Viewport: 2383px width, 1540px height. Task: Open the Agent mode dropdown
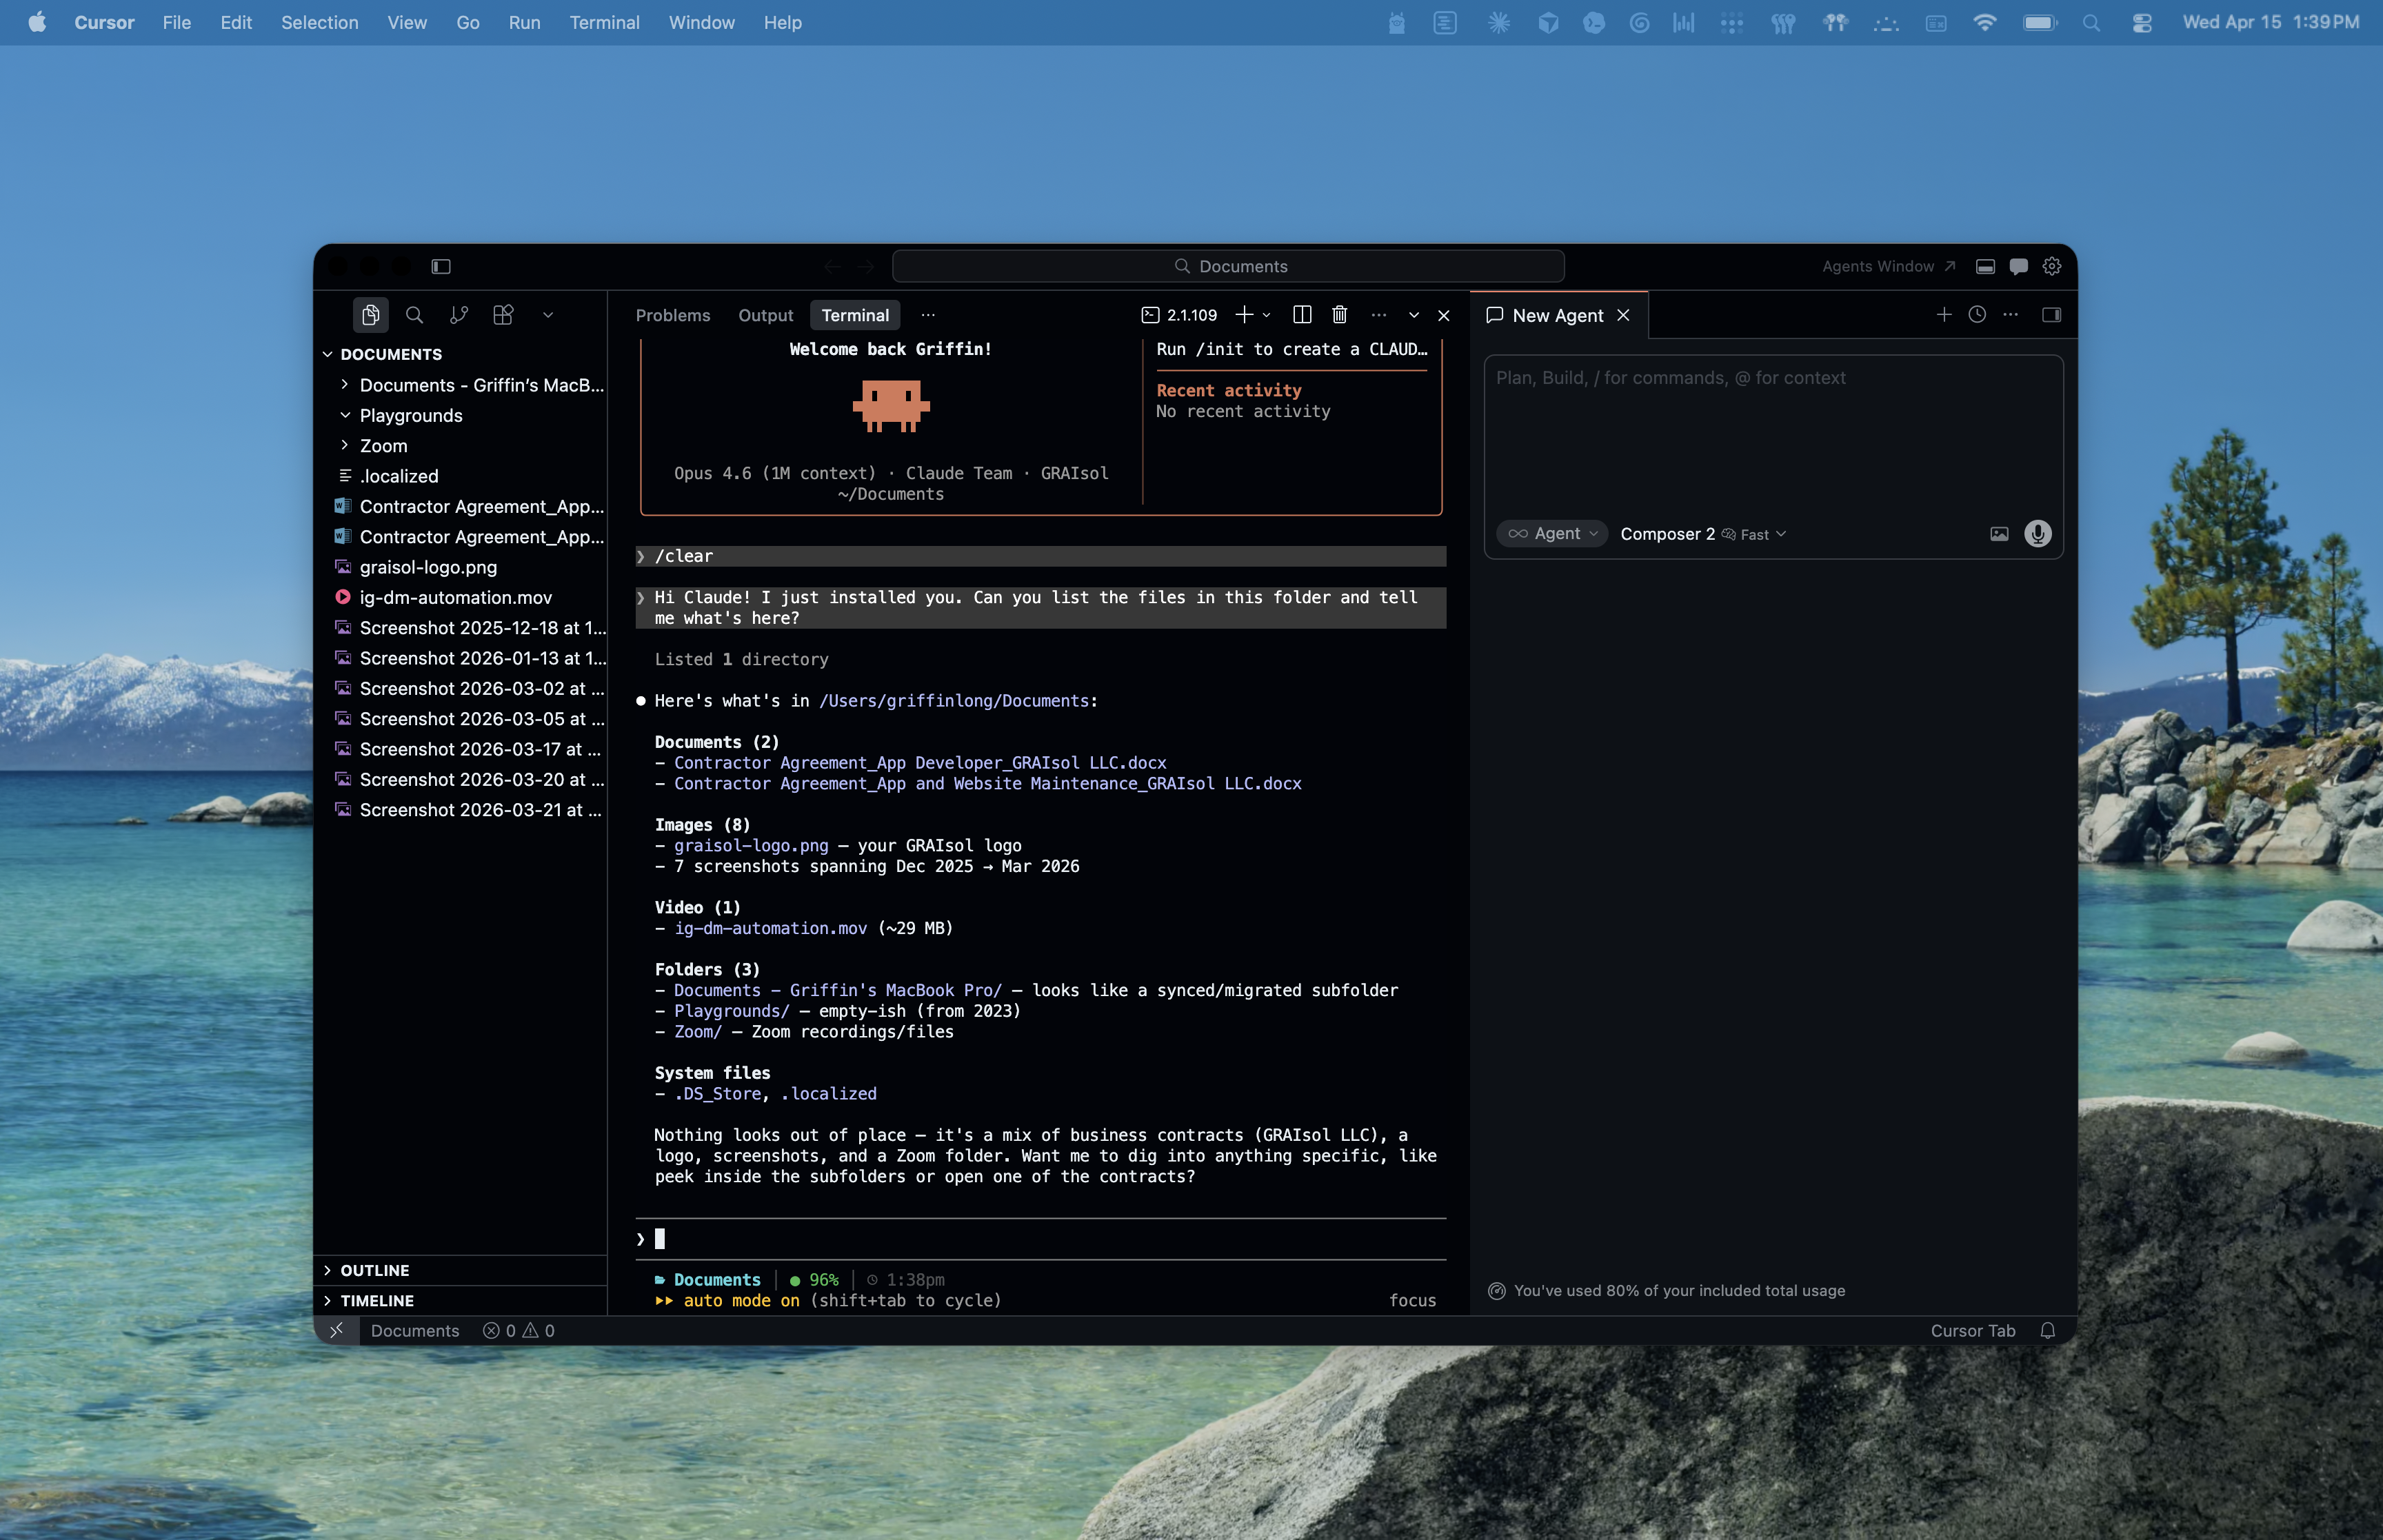[x=1552, y=534]
